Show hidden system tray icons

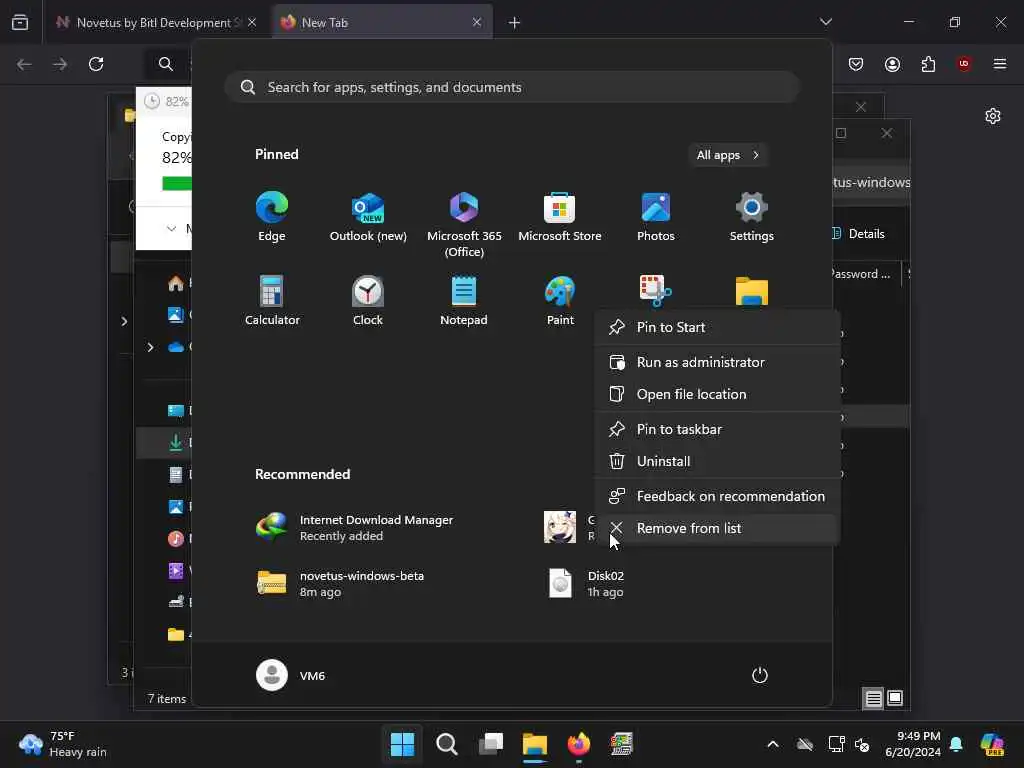click(x=773, y=744)
